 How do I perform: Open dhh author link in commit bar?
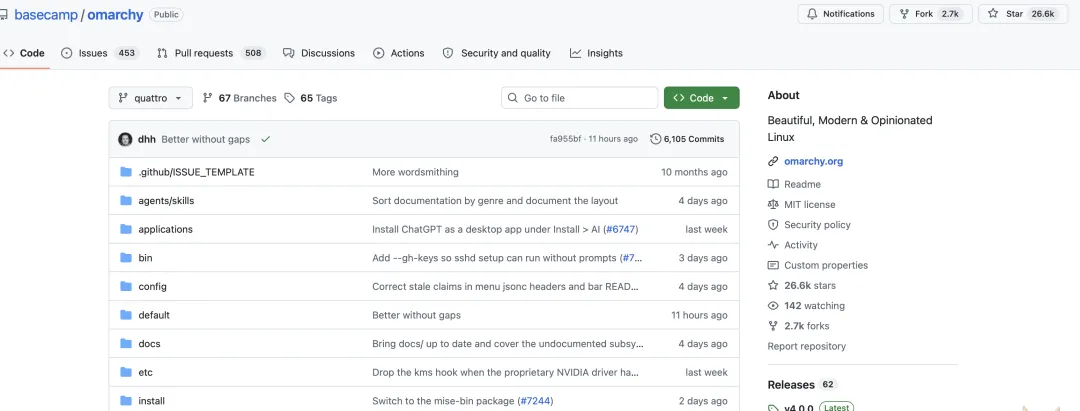(147, 139)
